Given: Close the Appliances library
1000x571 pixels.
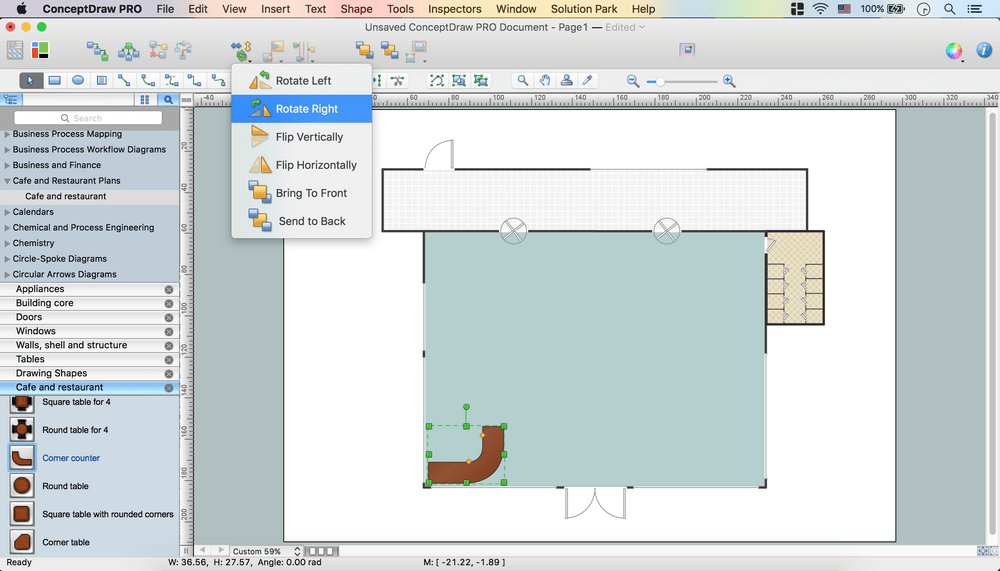Looking at the screenshot, I should pyautogui.click(x=169, y=289).
